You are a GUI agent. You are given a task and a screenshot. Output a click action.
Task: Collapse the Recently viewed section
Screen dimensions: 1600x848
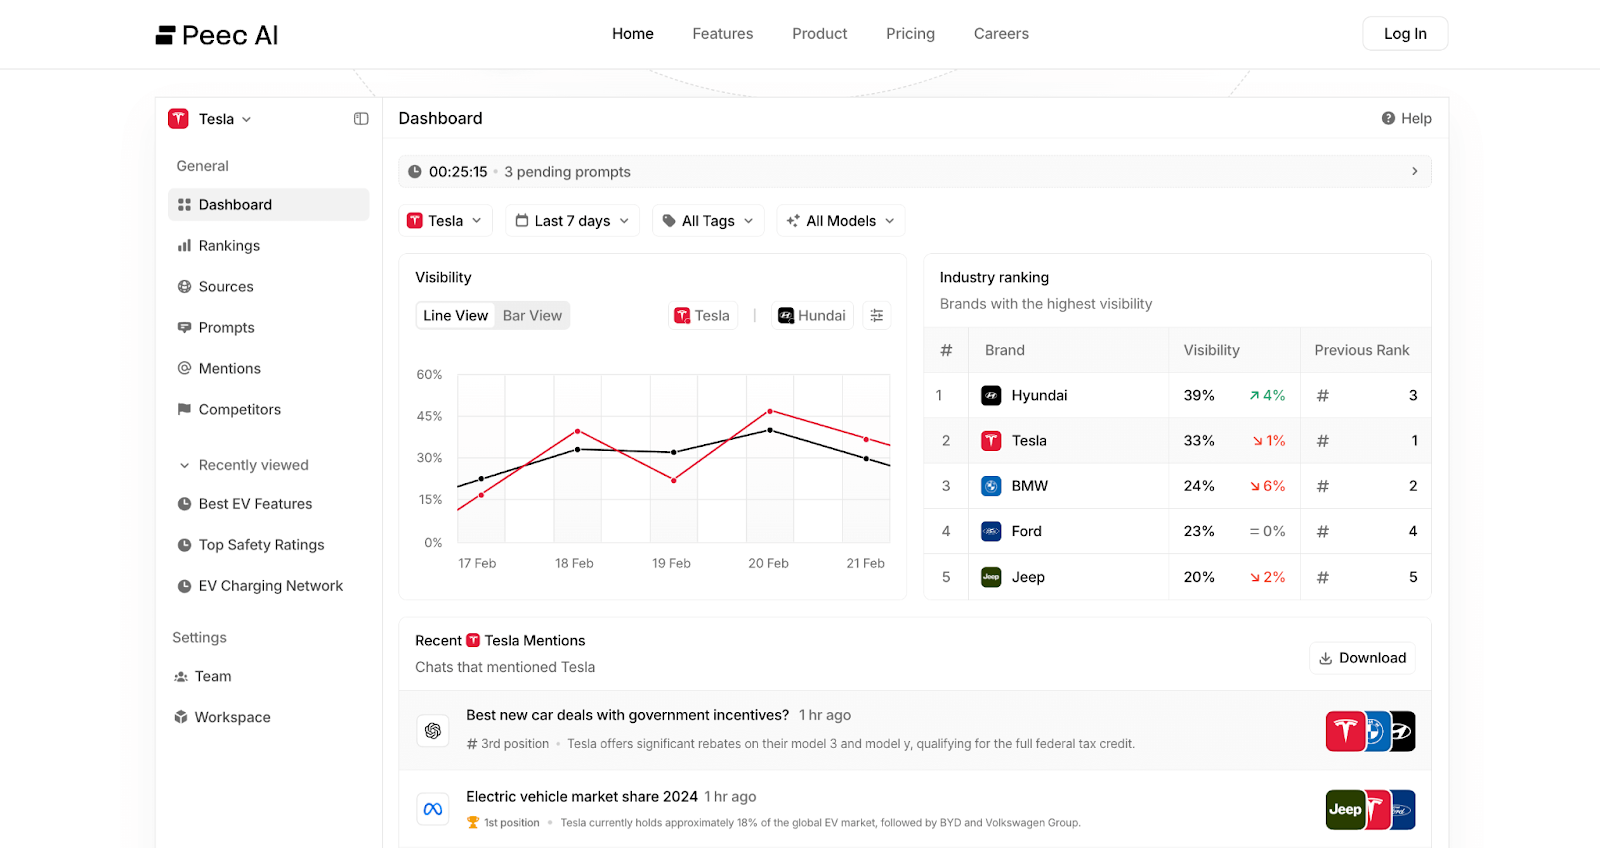244,465
